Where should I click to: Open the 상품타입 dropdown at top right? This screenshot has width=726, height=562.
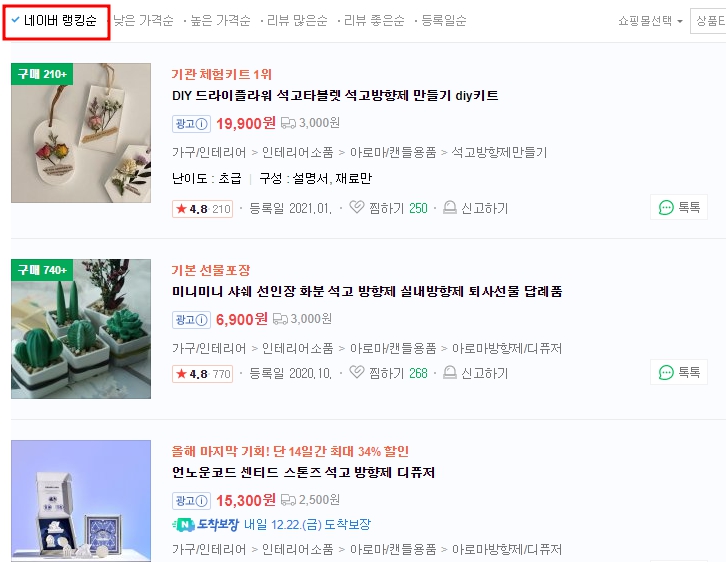pyautogui.click(x=708, y=21)
